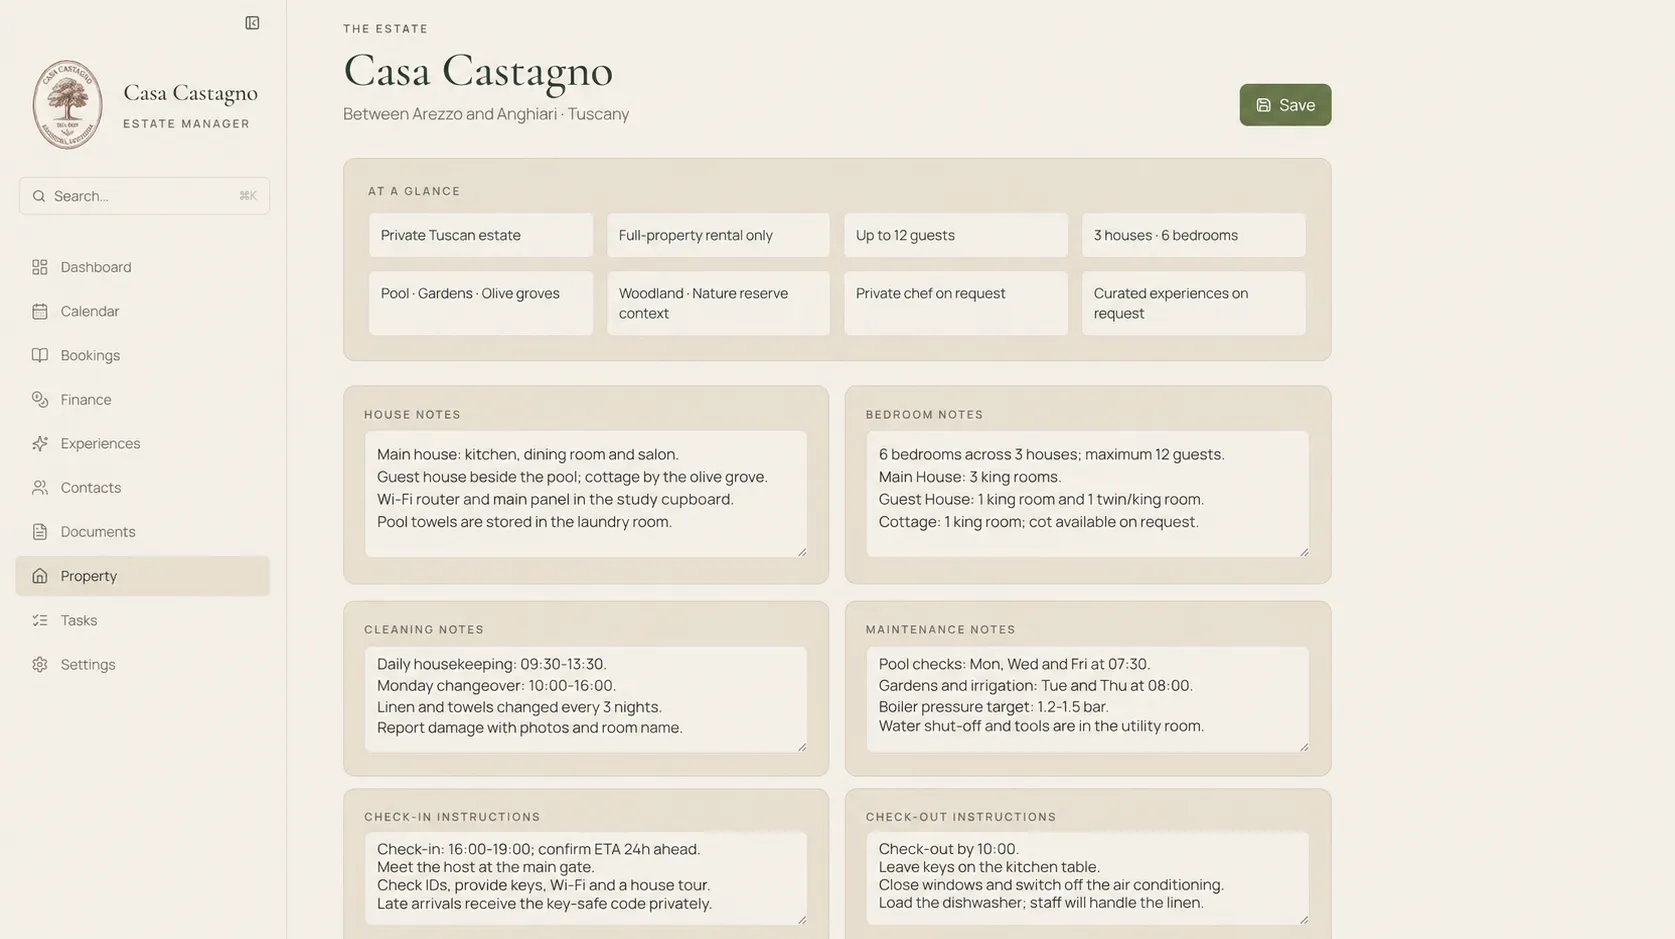1675x939 pixels.
Task: Edit the Bedroom Notes text area
Action: [x=1087, y=494]
